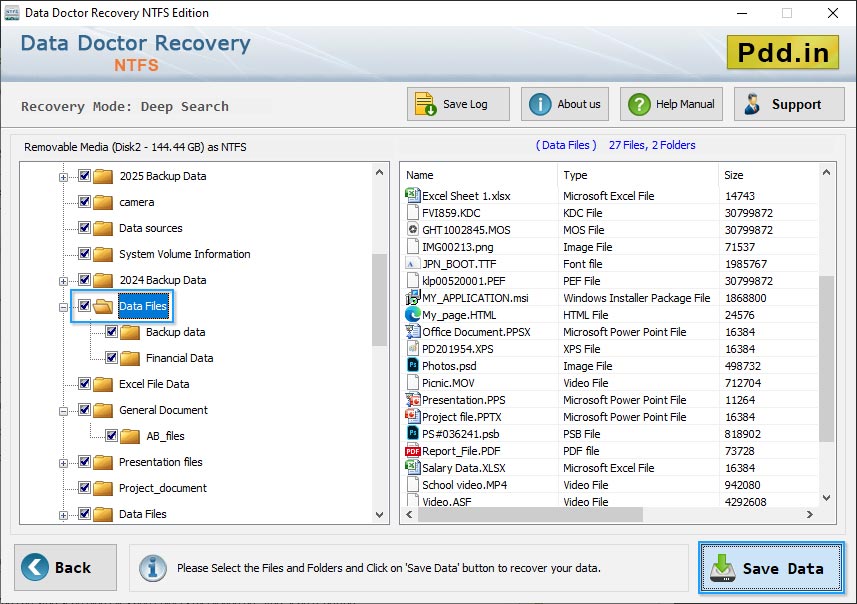Click the Help Manual question mark icon
Viewport: 857px width, 604px height.
pyautogui.click(x=639, y=104)
